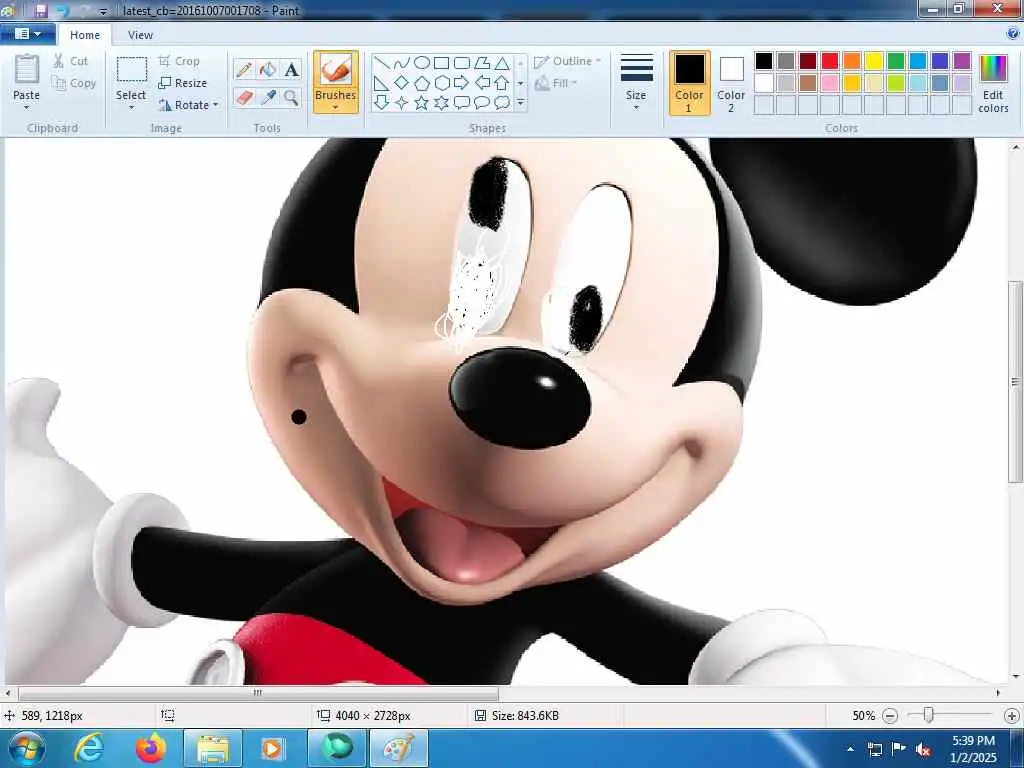
Task: Open Edit colors dialog
Action: [x=993, y=83]
